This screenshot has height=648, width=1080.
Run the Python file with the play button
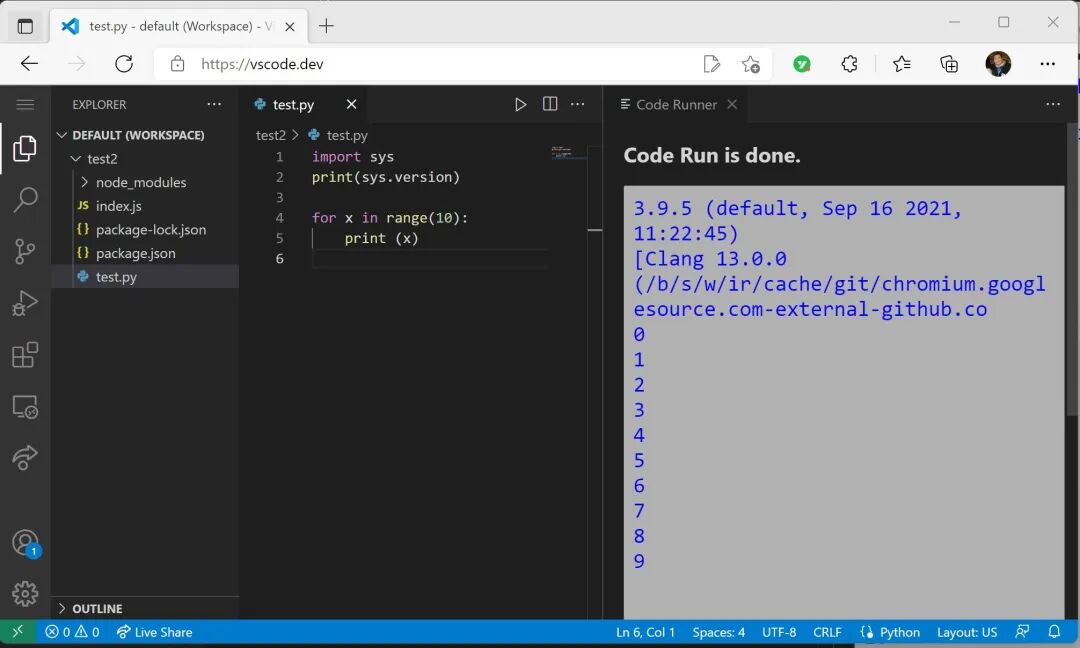tap(520, 103)
